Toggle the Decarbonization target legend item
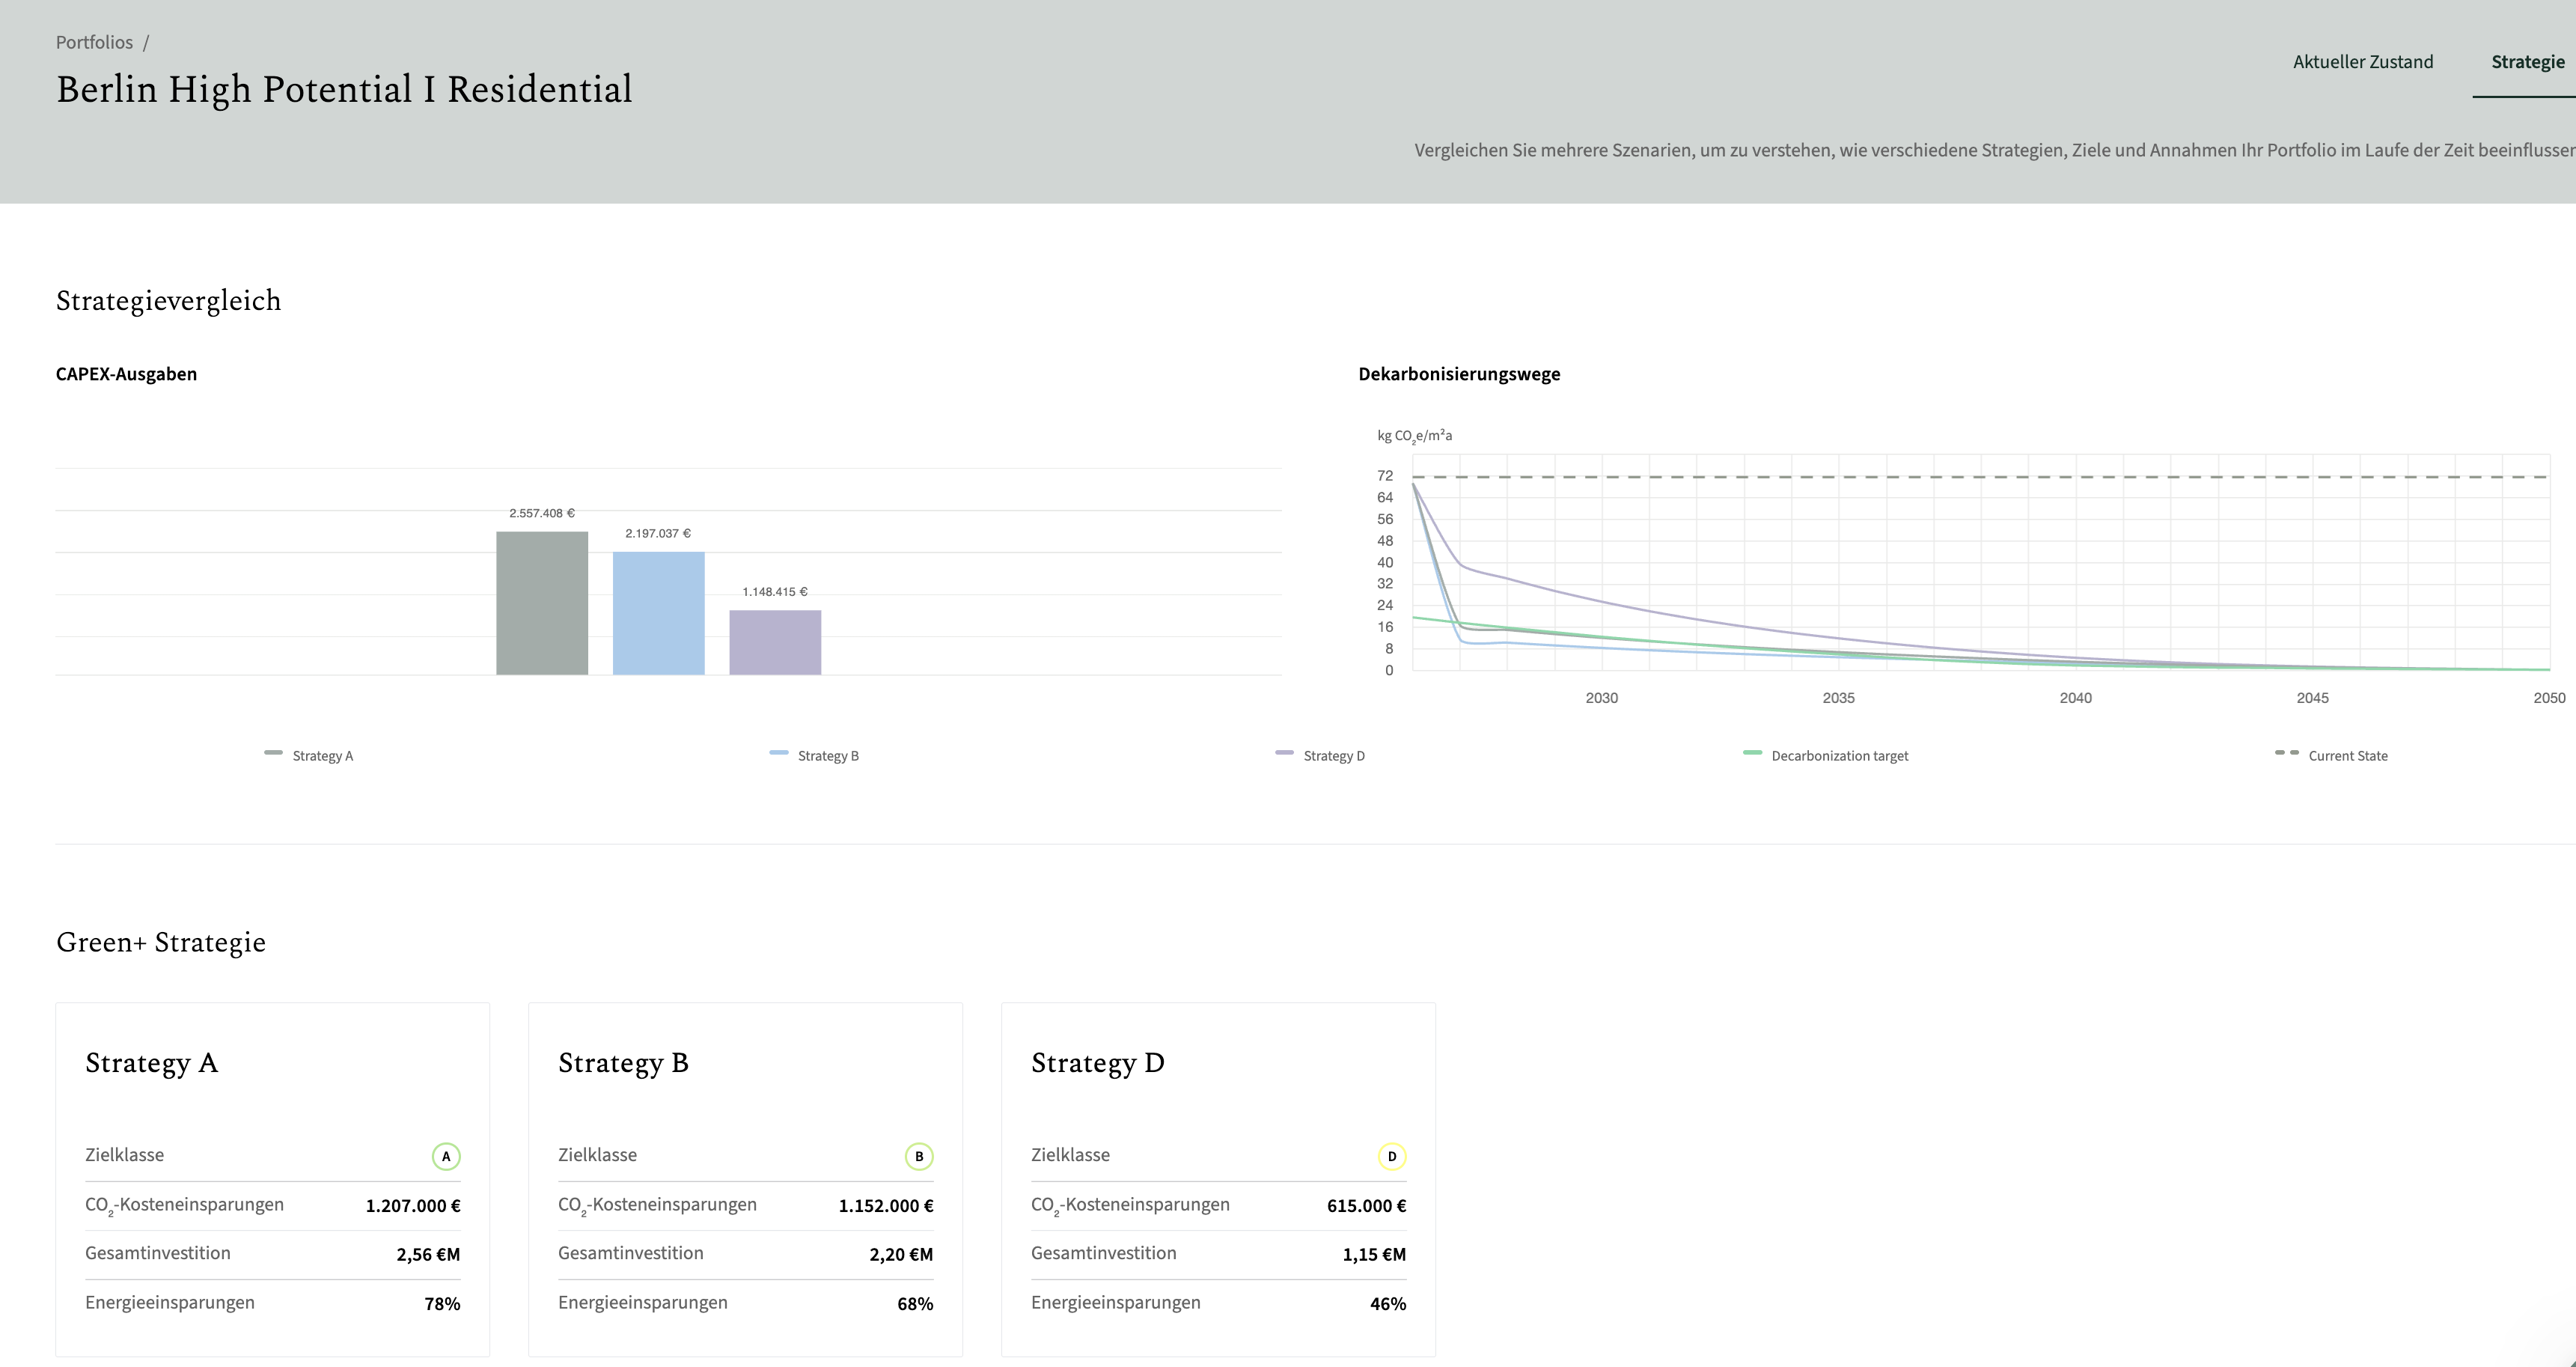The image size is (2576, 1367). 1826,755
